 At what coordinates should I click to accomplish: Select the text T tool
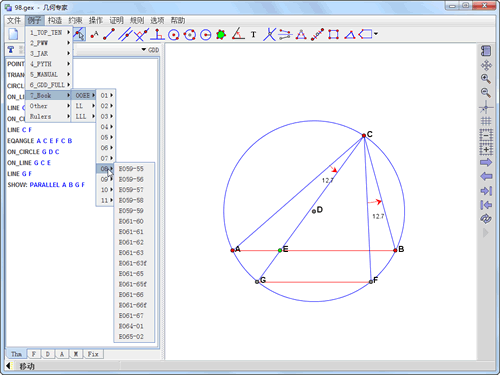254,34
